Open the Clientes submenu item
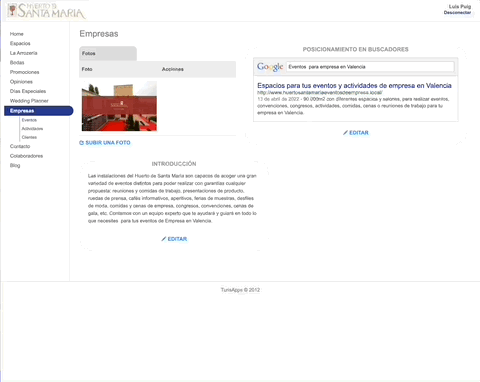 click(29, 137)
